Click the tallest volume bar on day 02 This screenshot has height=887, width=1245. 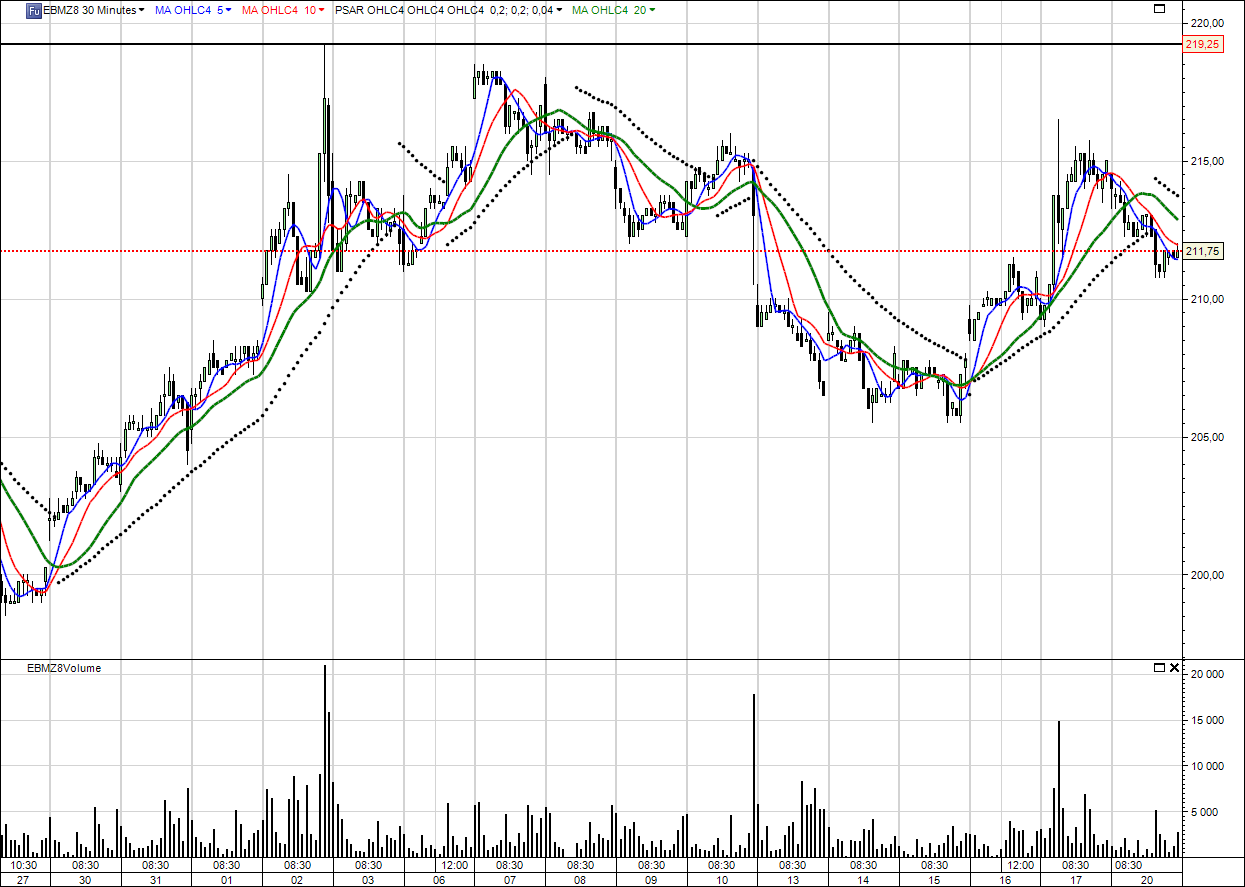(x=325, y=760)
